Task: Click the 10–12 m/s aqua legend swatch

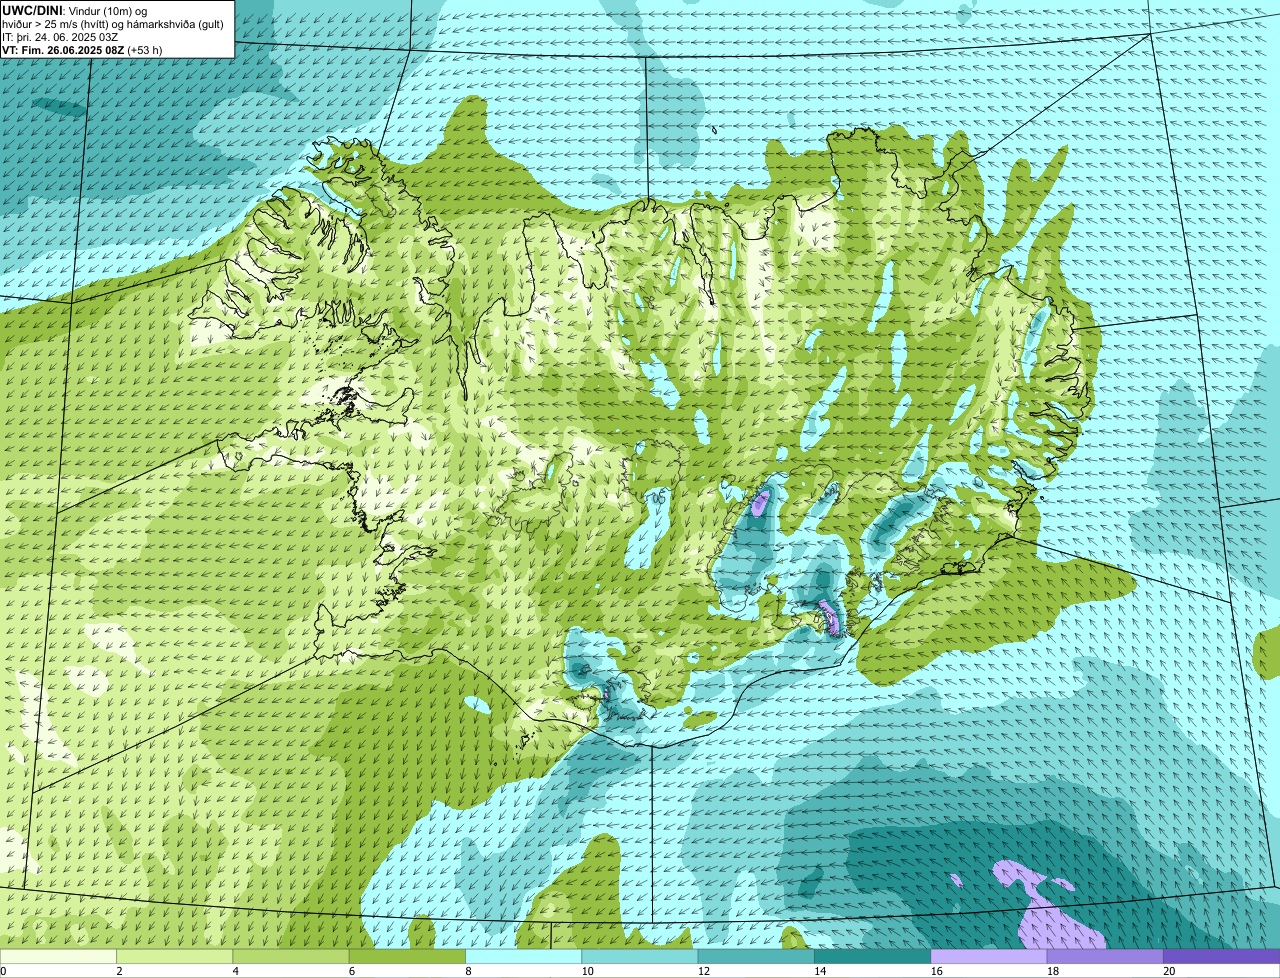Action: (640, 957)
